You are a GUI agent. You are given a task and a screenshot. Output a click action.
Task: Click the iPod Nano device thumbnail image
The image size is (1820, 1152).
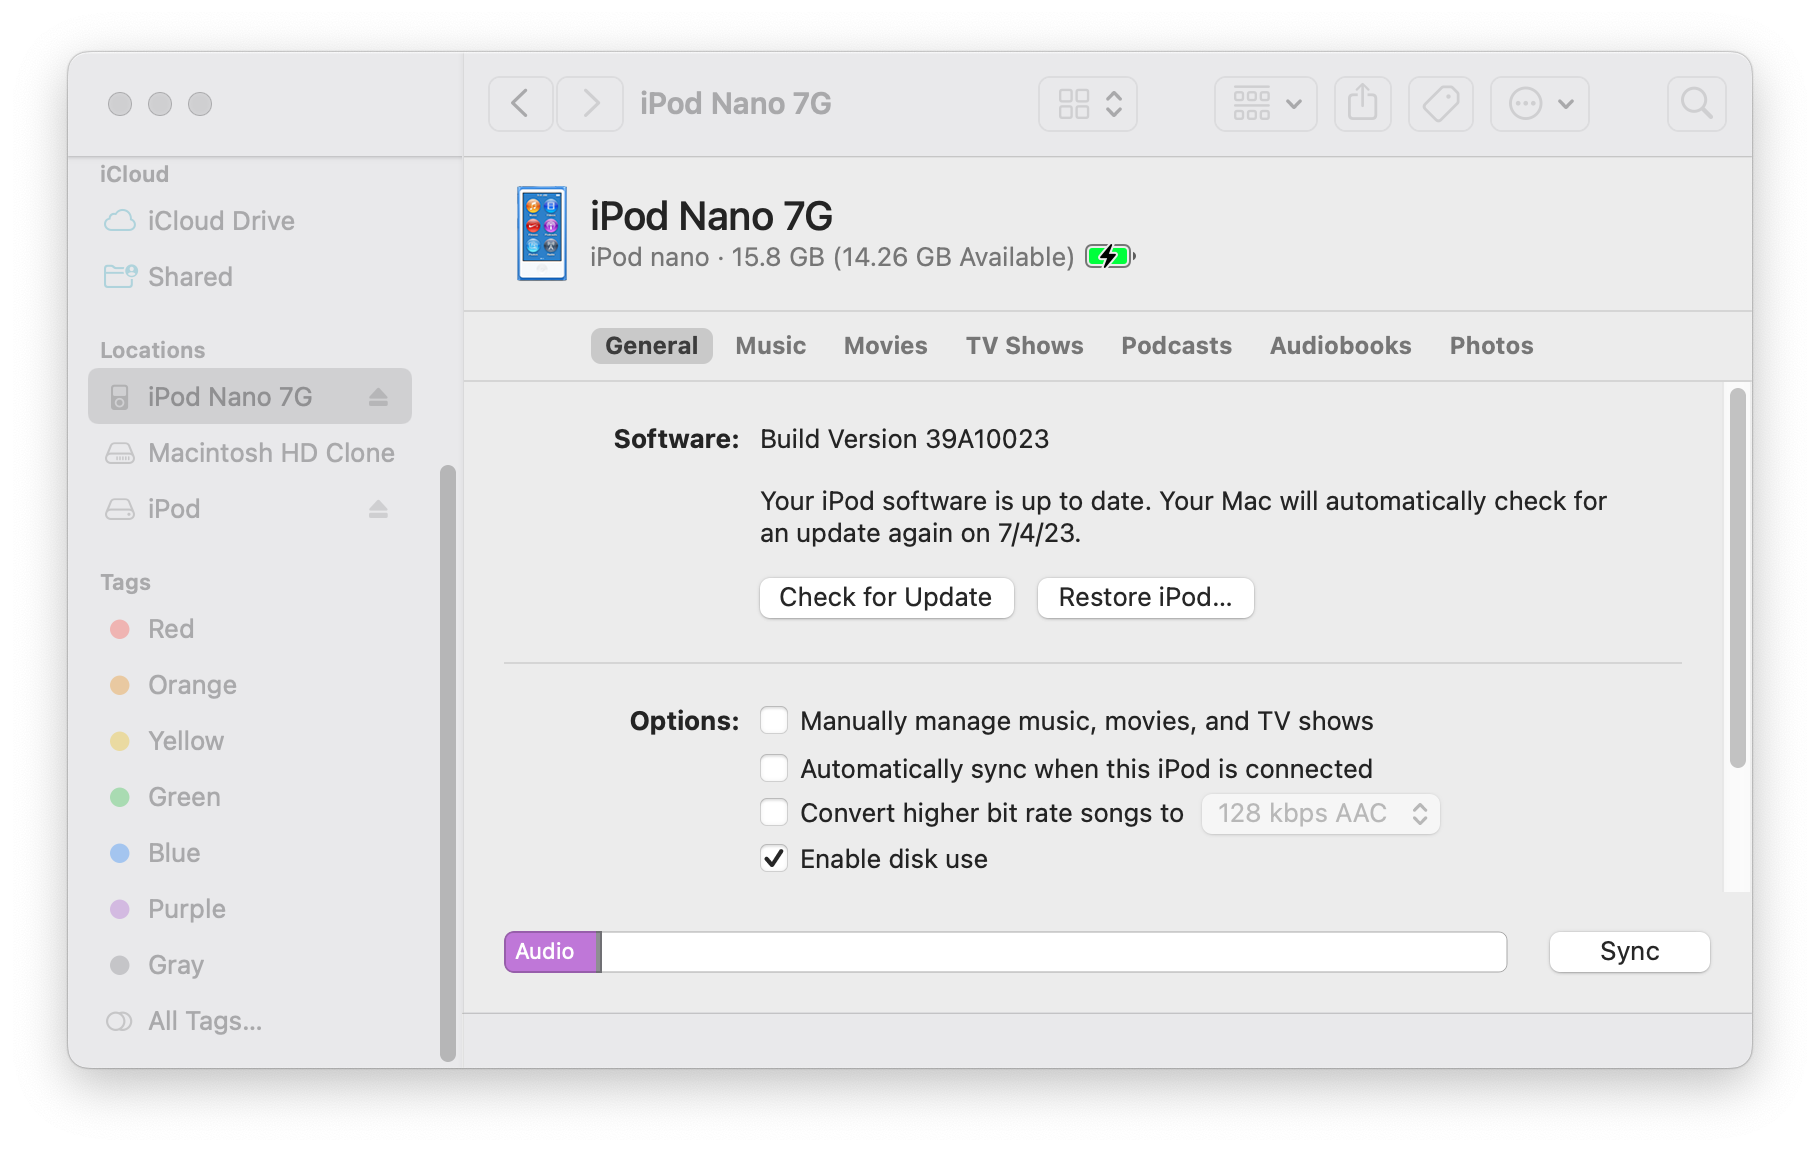pos(541,234)
